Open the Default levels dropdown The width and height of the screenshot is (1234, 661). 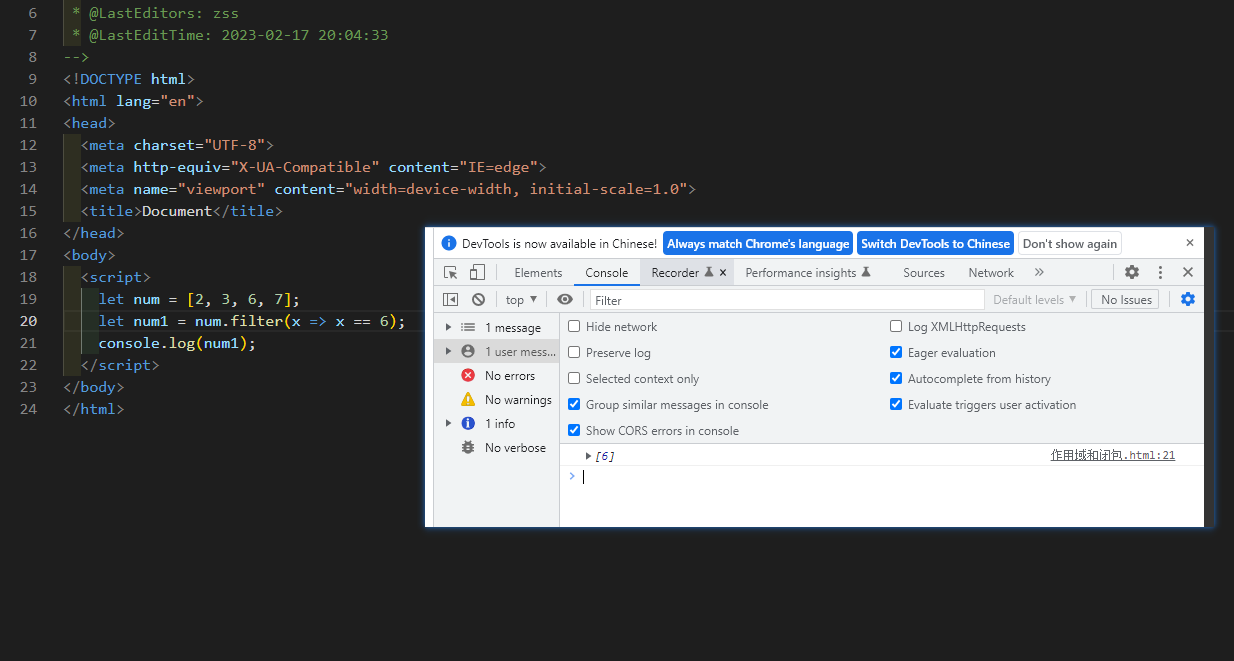click(1034, 300)
